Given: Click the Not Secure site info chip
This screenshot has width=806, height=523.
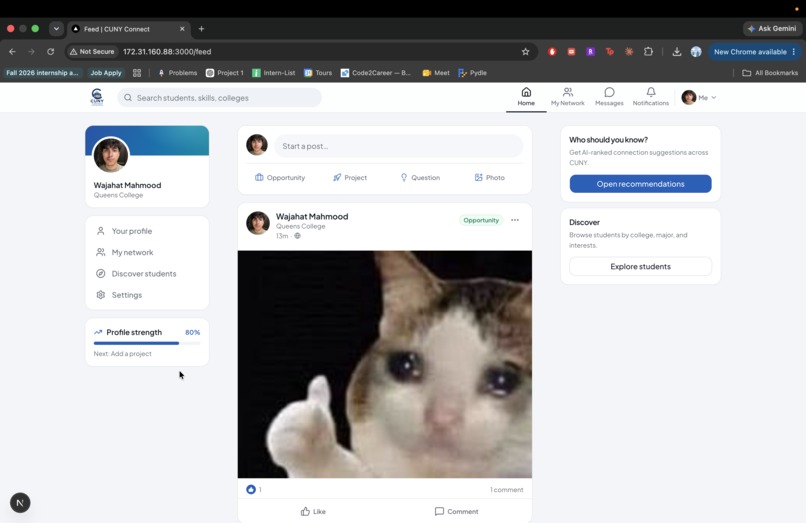Looking at the screenshot, I should (x=92, y=51).
